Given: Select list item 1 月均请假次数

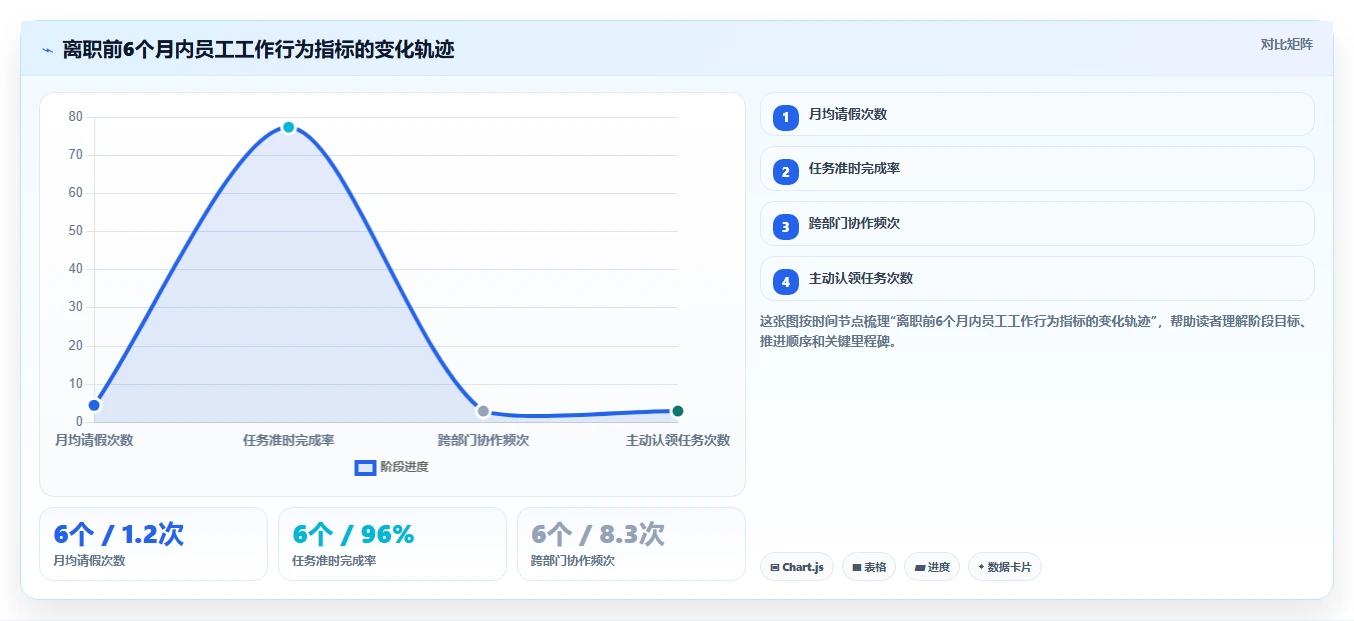Looking at the screenshot, I should point(1037,114).
